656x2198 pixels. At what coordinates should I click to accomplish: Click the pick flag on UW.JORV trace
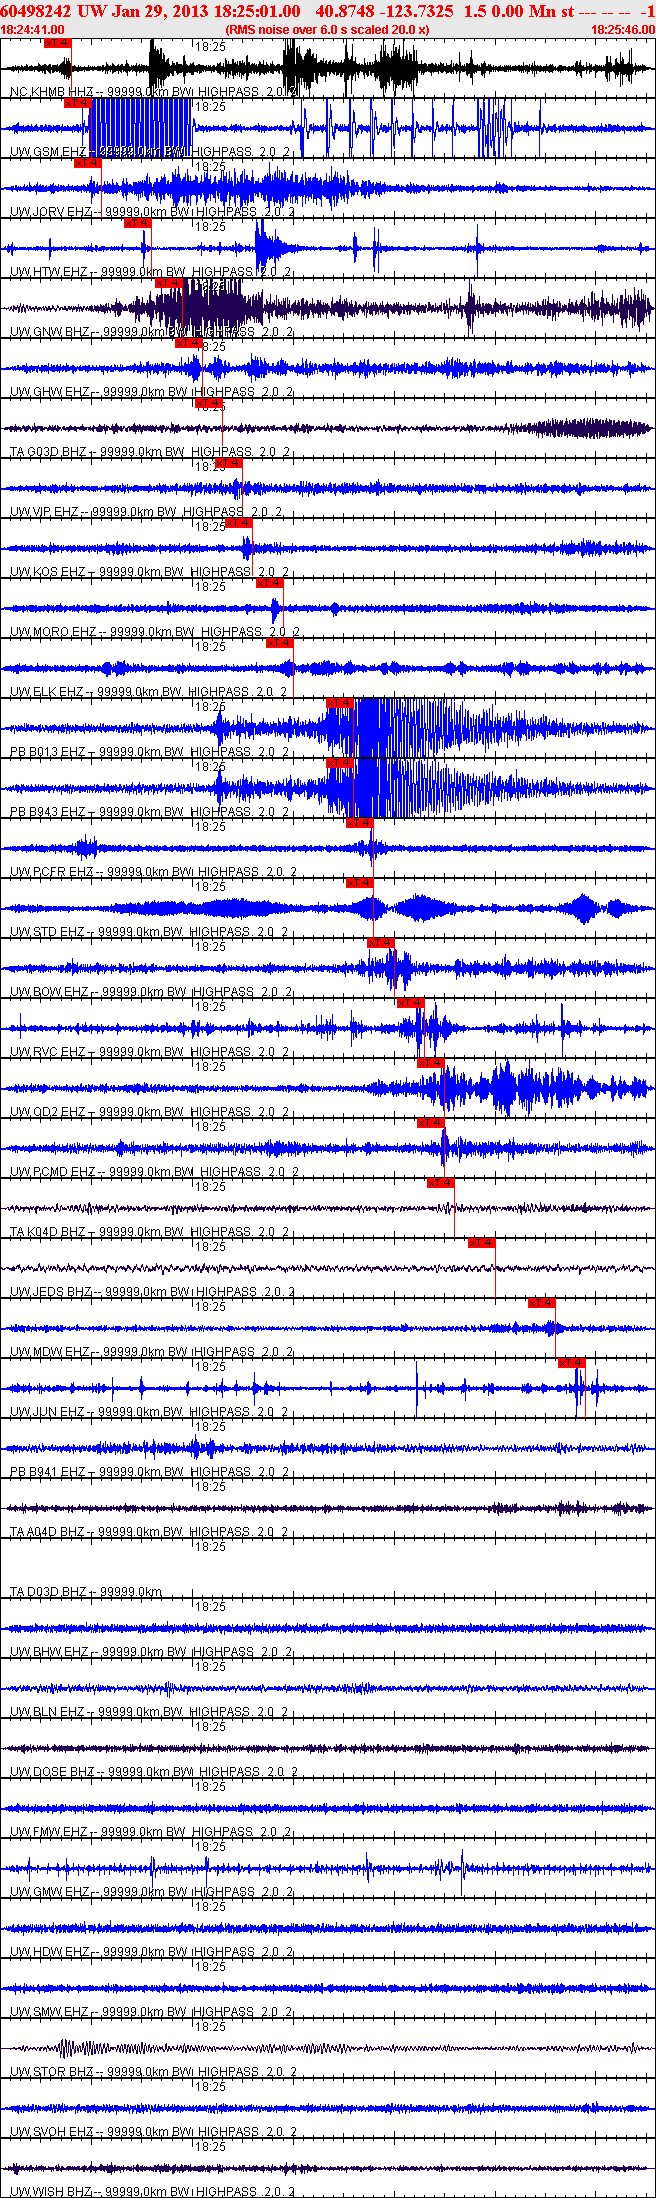coord(88,163)
